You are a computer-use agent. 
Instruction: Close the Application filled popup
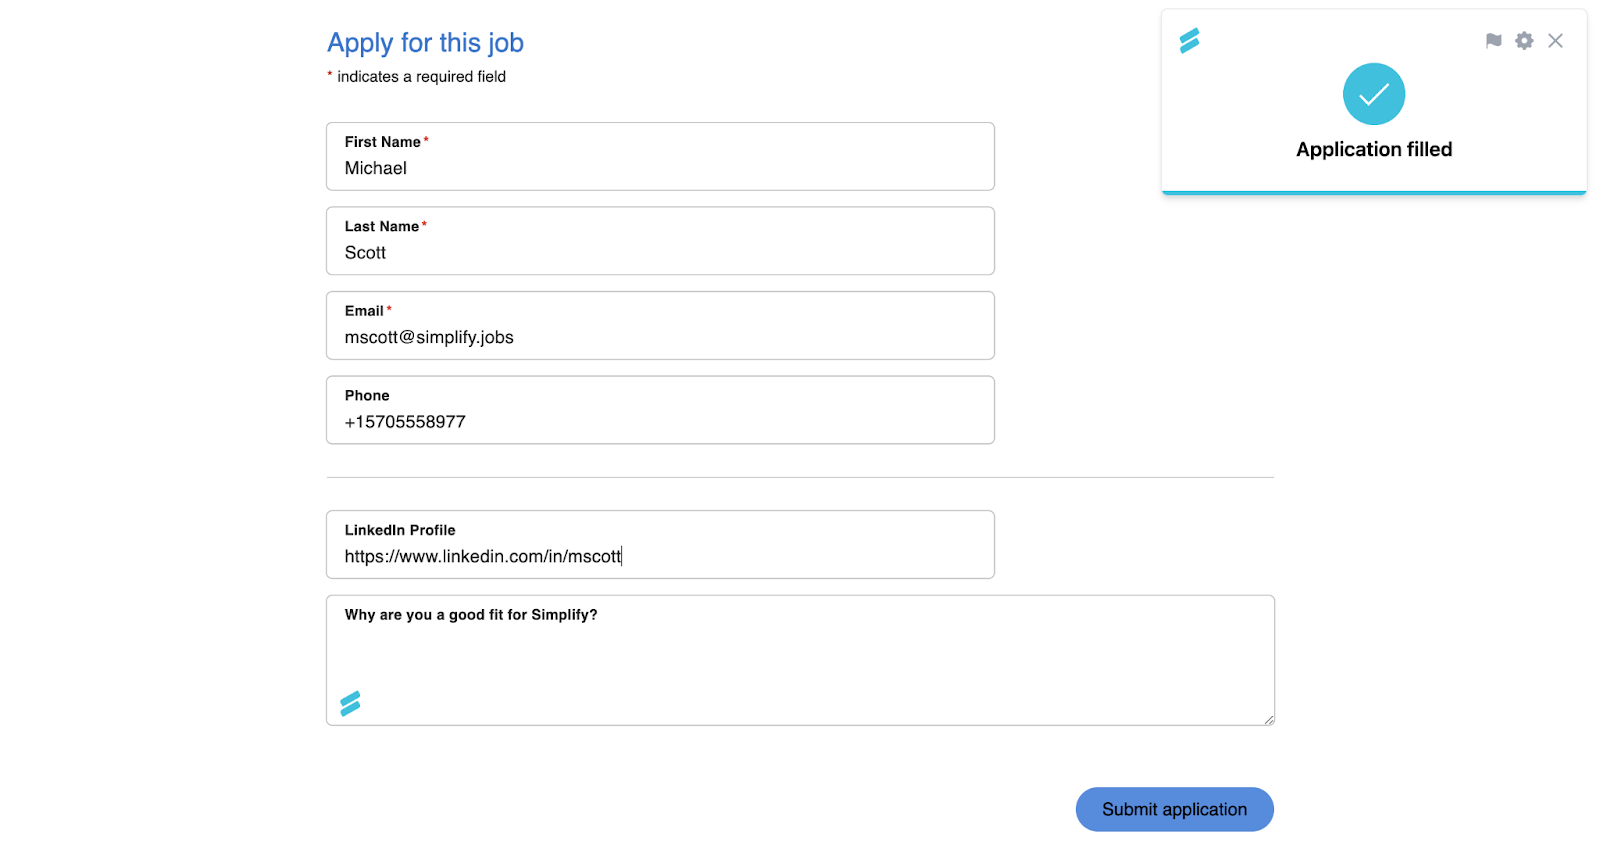(x=1555, y=41)
